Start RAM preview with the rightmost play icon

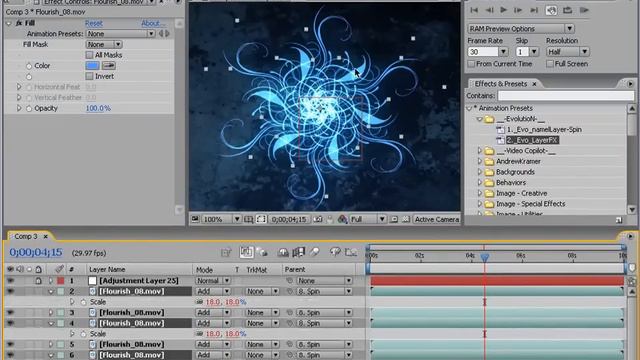(x=584, y=10)
